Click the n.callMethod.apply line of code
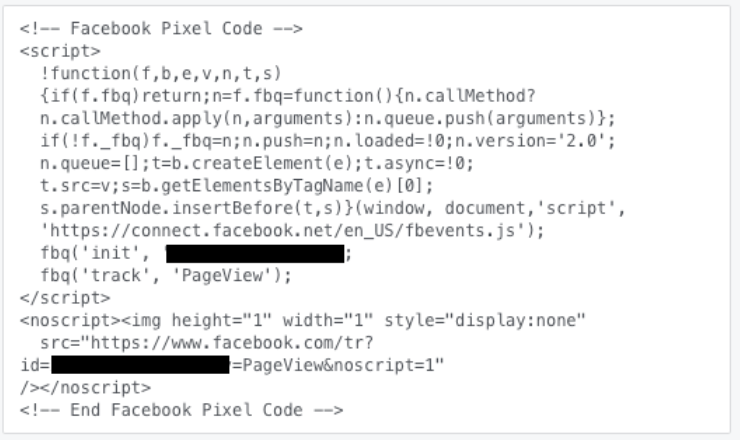 point(328,118)
